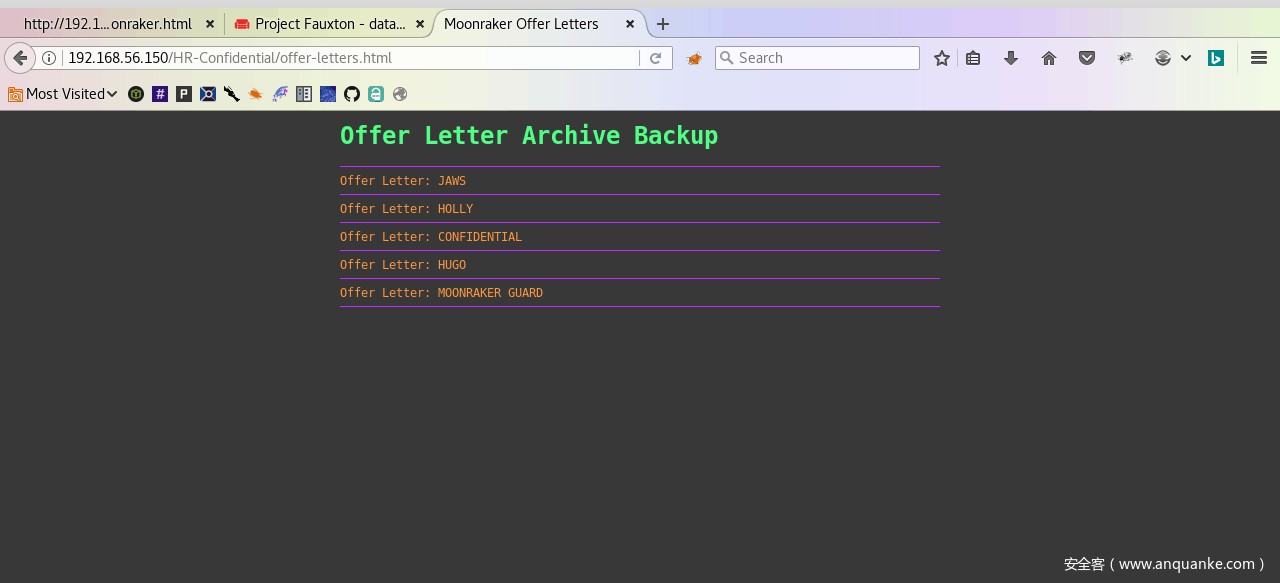Go back to the previous page
Image resolution: width=1280 pixels, height=583 pixels.
(x=20, y=58)
